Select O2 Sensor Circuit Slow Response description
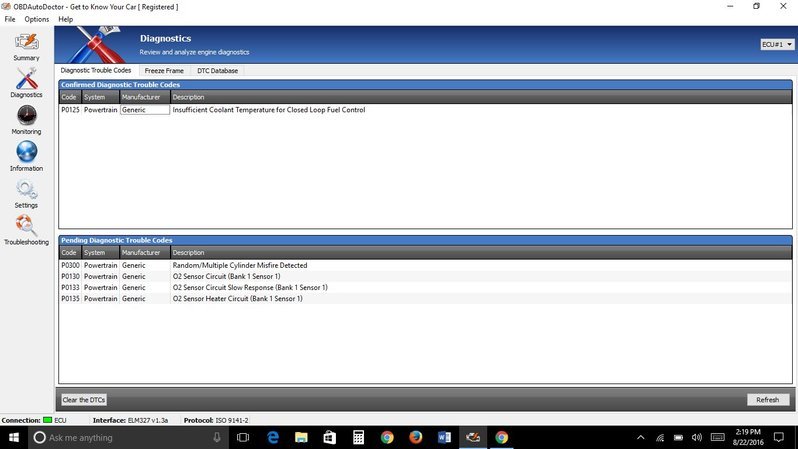The image size is (798, 449). pyautogui.click(x=250, y=288)
